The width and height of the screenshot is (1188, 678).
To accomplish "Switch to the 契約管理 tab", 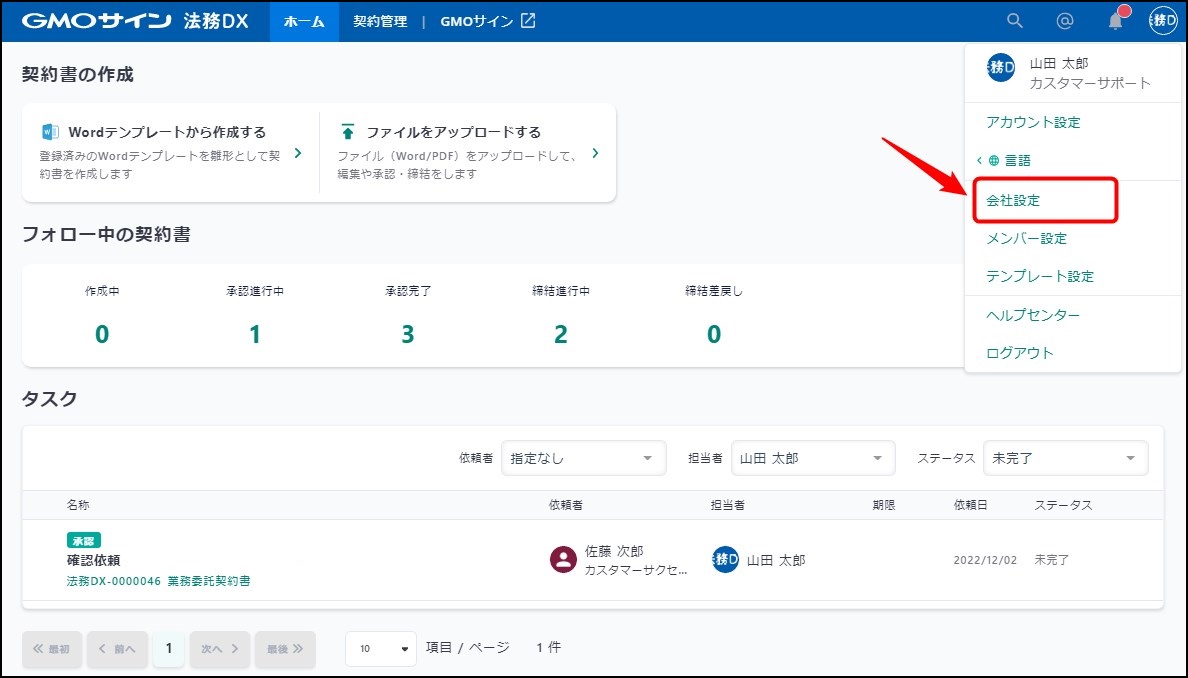I will [380, 21].
